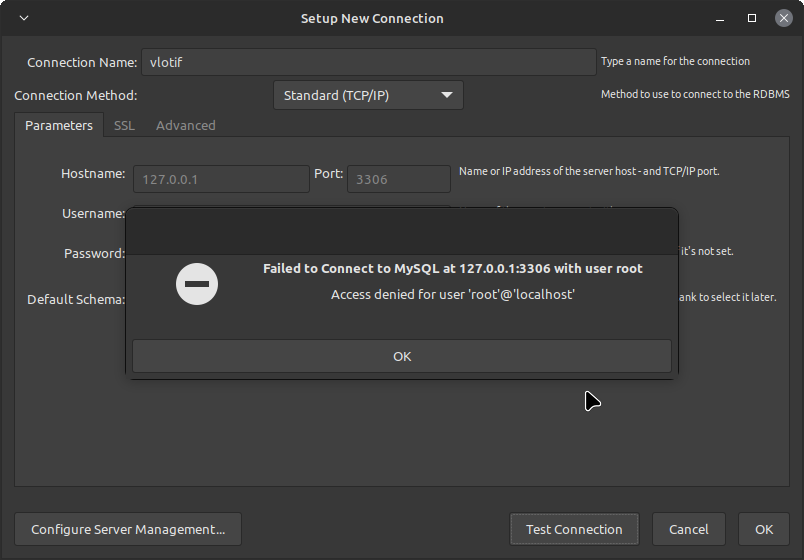The width and height of the screenshot is (804, 560).
Task: Switch to the SSL tab
Action: tap(124, 125)
